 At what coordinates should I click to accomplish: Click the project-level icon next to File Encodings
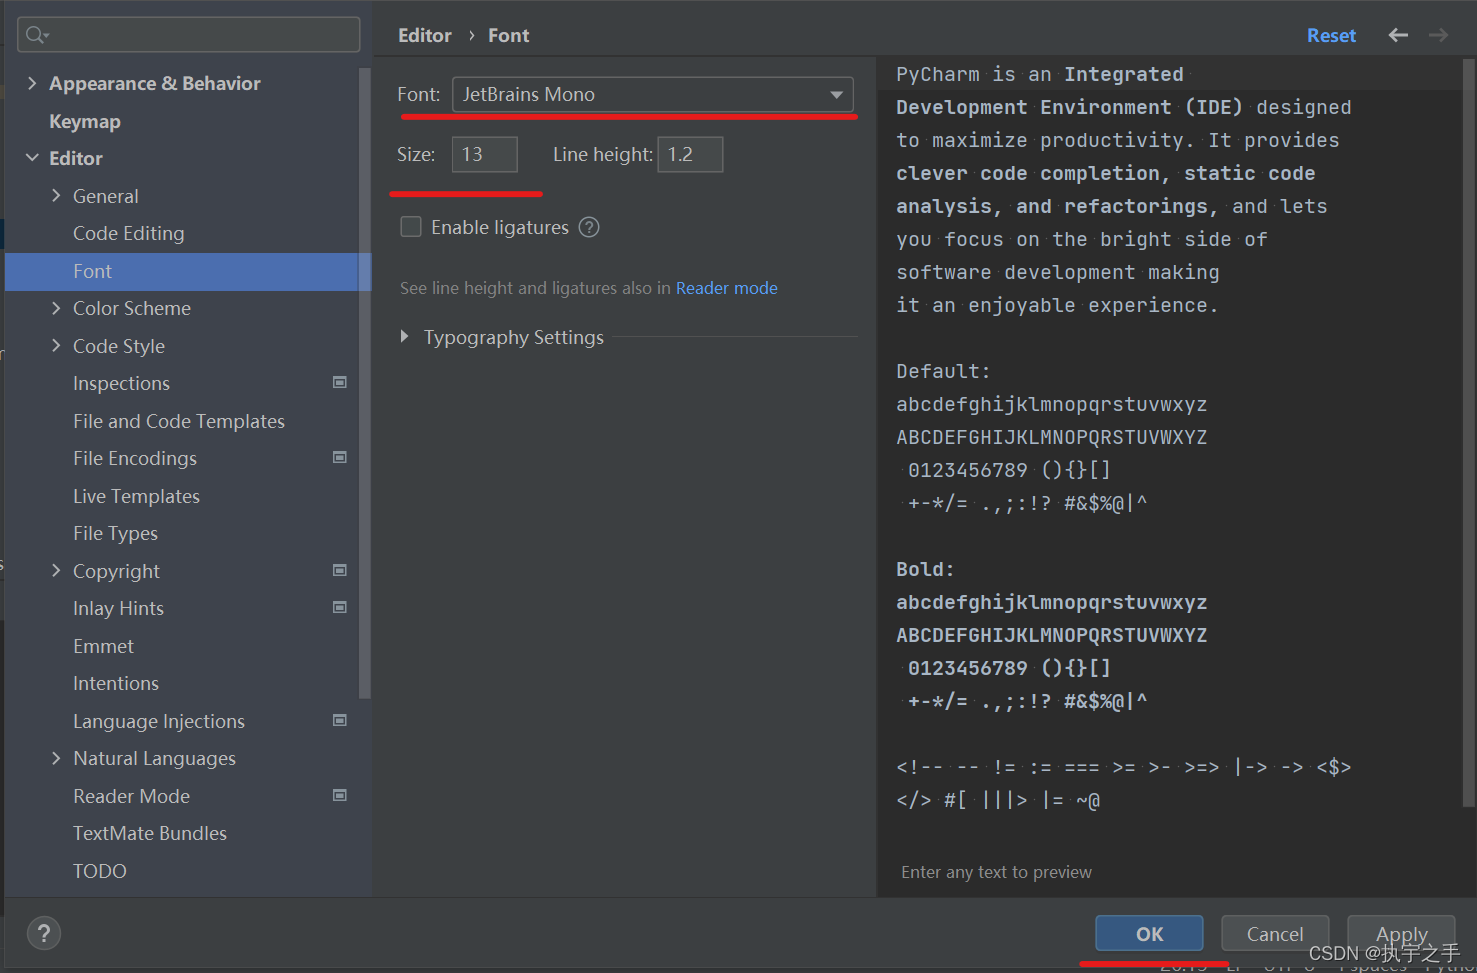pos(340,457)
